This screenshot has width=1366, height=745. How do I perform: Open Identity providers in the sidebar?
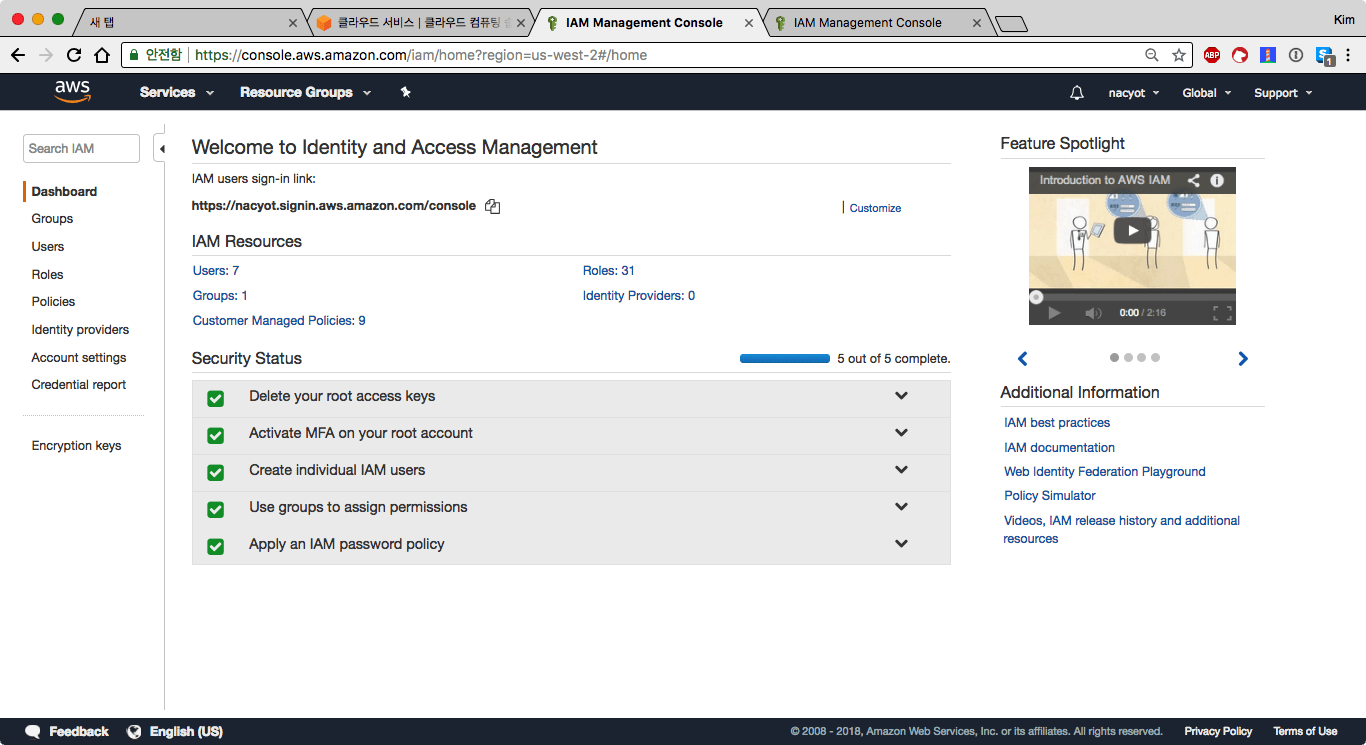[x=80, y=329]
